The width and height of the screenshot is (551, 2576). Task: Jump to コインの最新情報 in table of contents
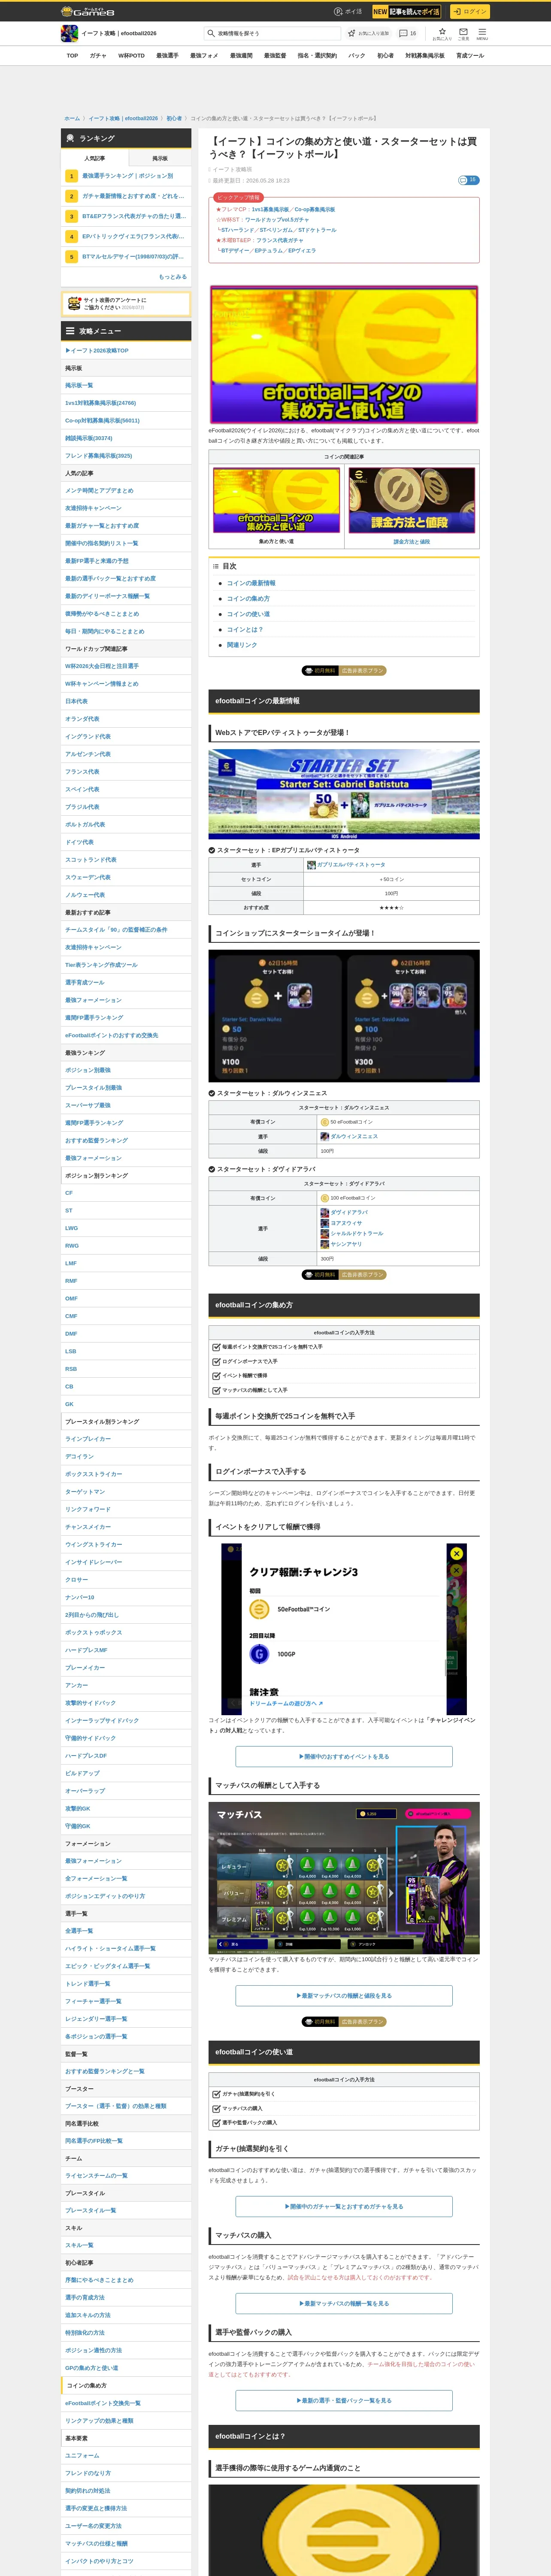click(x=251, y=583)
